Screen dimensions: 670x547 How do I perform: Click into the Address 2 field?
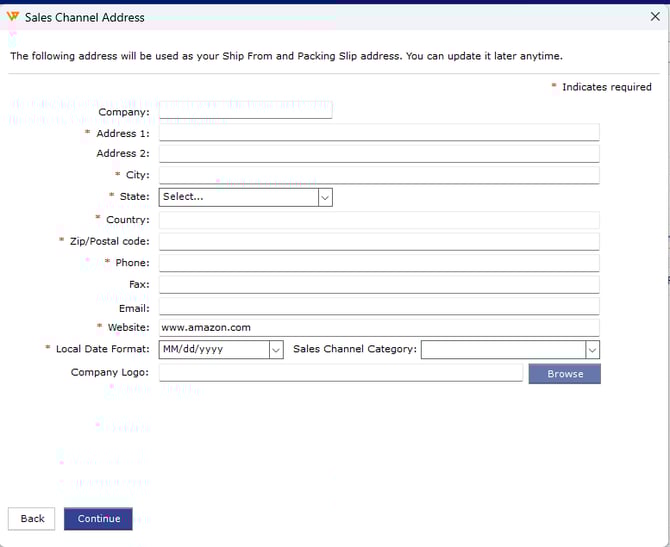pyautogui.click(x=379, y=154)
